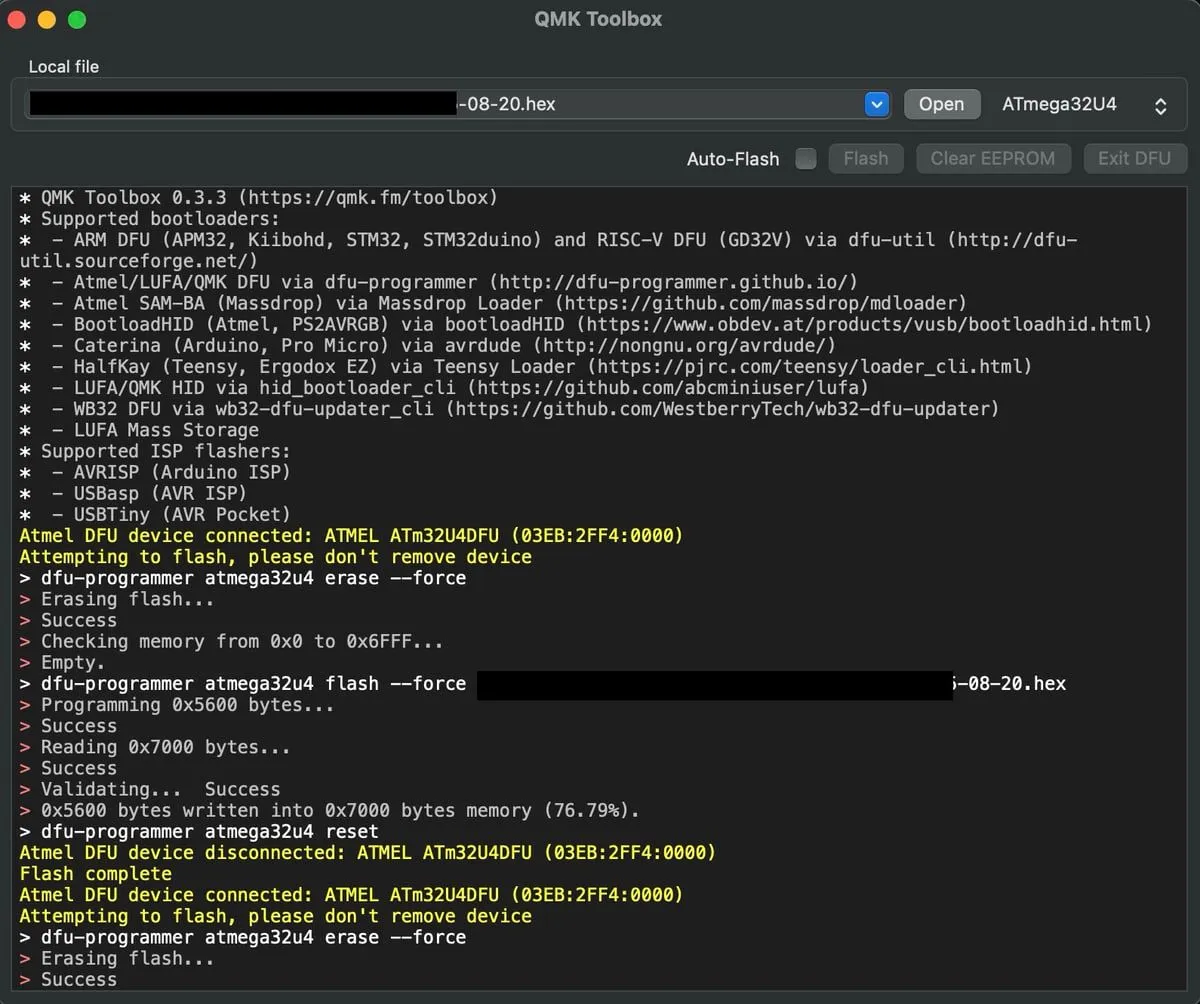Click the Auto-Flash label text

coord(733,159)
